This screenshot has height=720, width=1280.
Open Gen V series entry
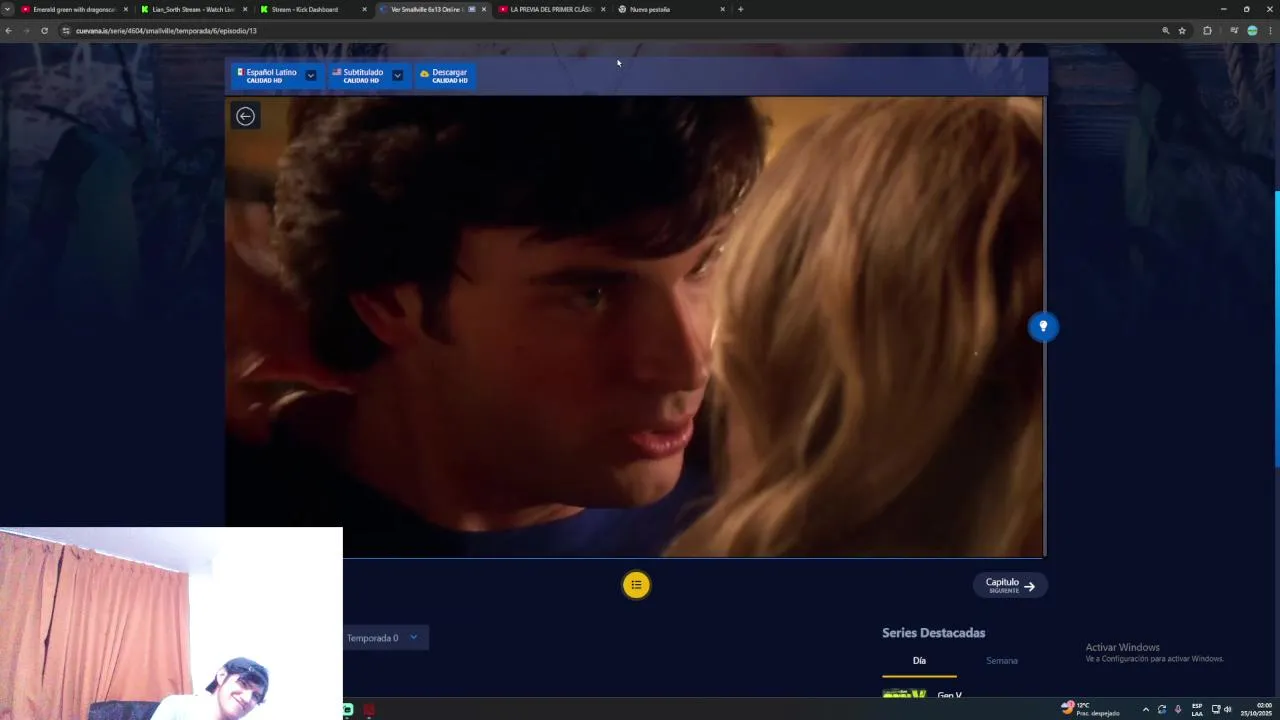pos(949,694)
